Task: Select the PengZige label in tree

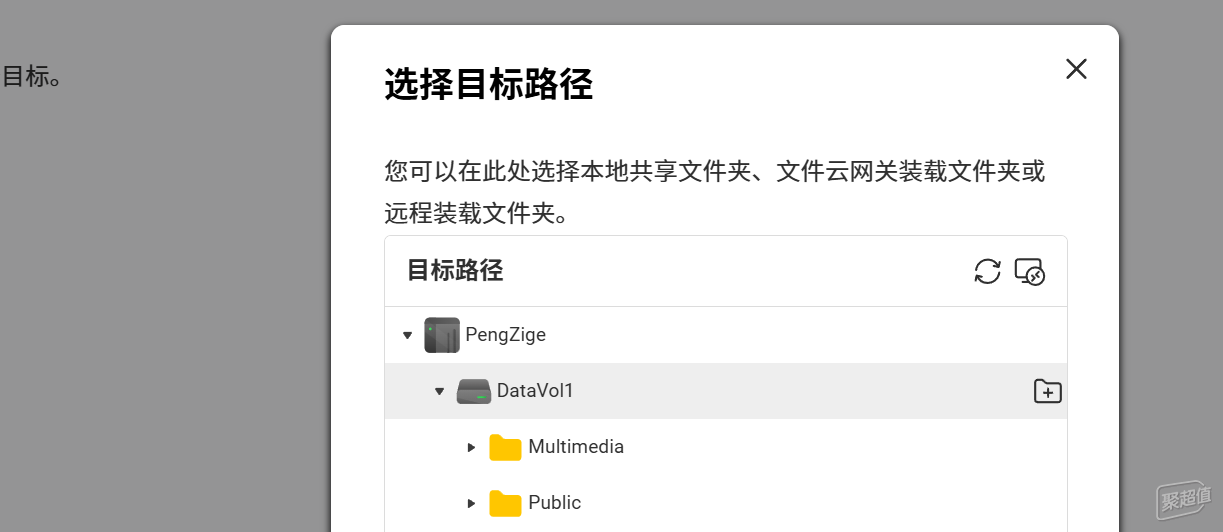Action: click(505, 335)
